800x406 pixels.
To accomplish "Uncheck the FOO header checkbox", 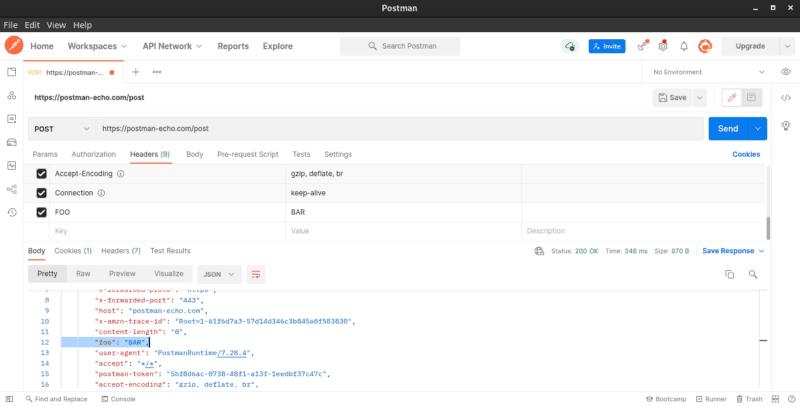I will coord(42,213).
